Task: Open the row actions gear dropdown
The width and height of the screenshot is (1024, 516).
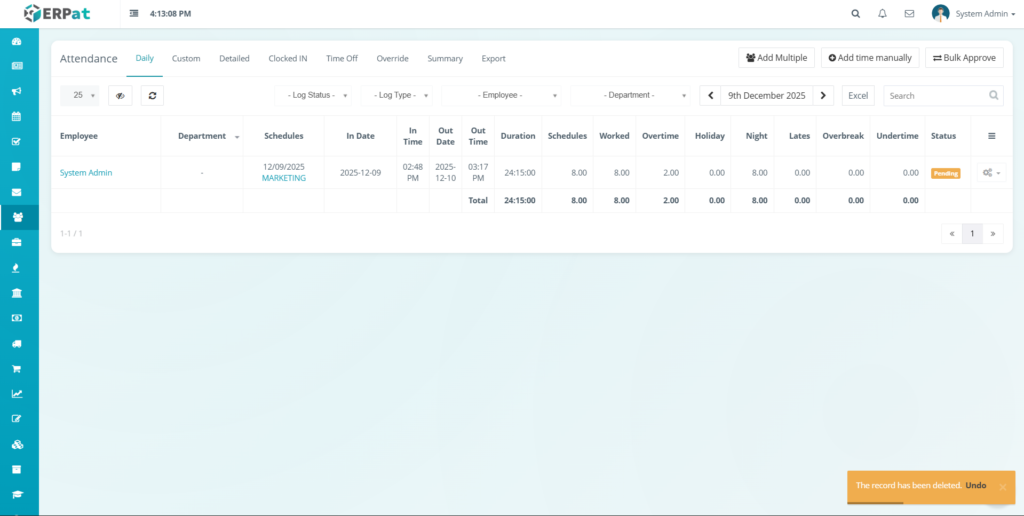Action: point(991,173)
